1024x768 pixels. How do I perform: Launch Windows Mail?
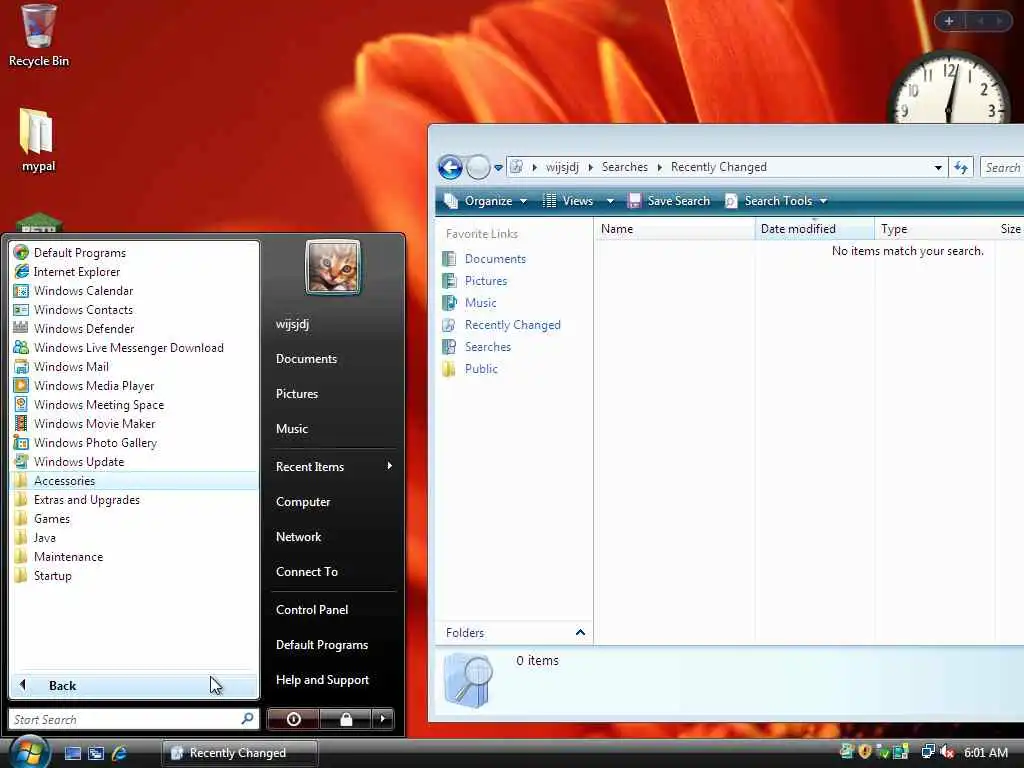(135, 366)
